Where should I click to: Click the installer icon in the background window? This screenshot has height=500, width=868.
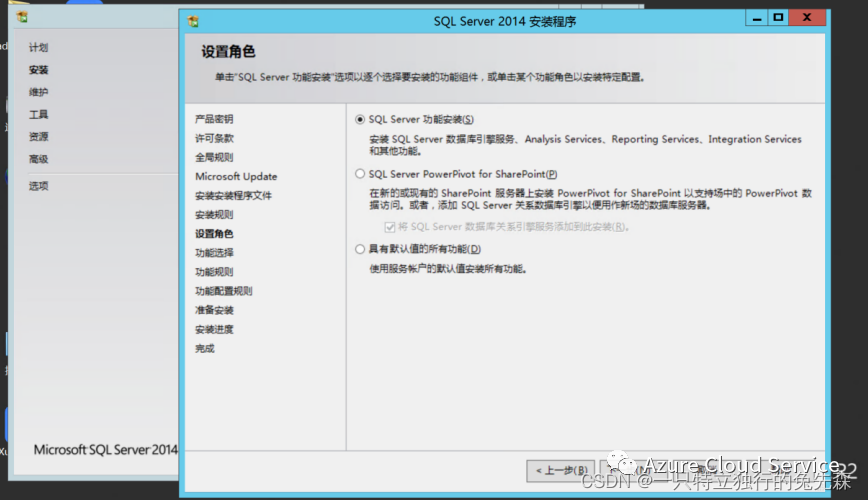coord(22,17)
